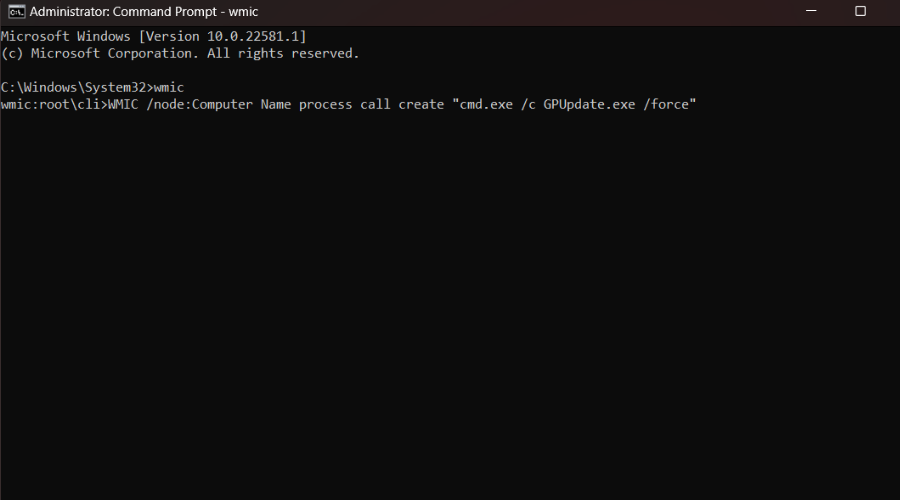Click the lowercase "wmic" command after System32 prompt

(x=169, y=88)
